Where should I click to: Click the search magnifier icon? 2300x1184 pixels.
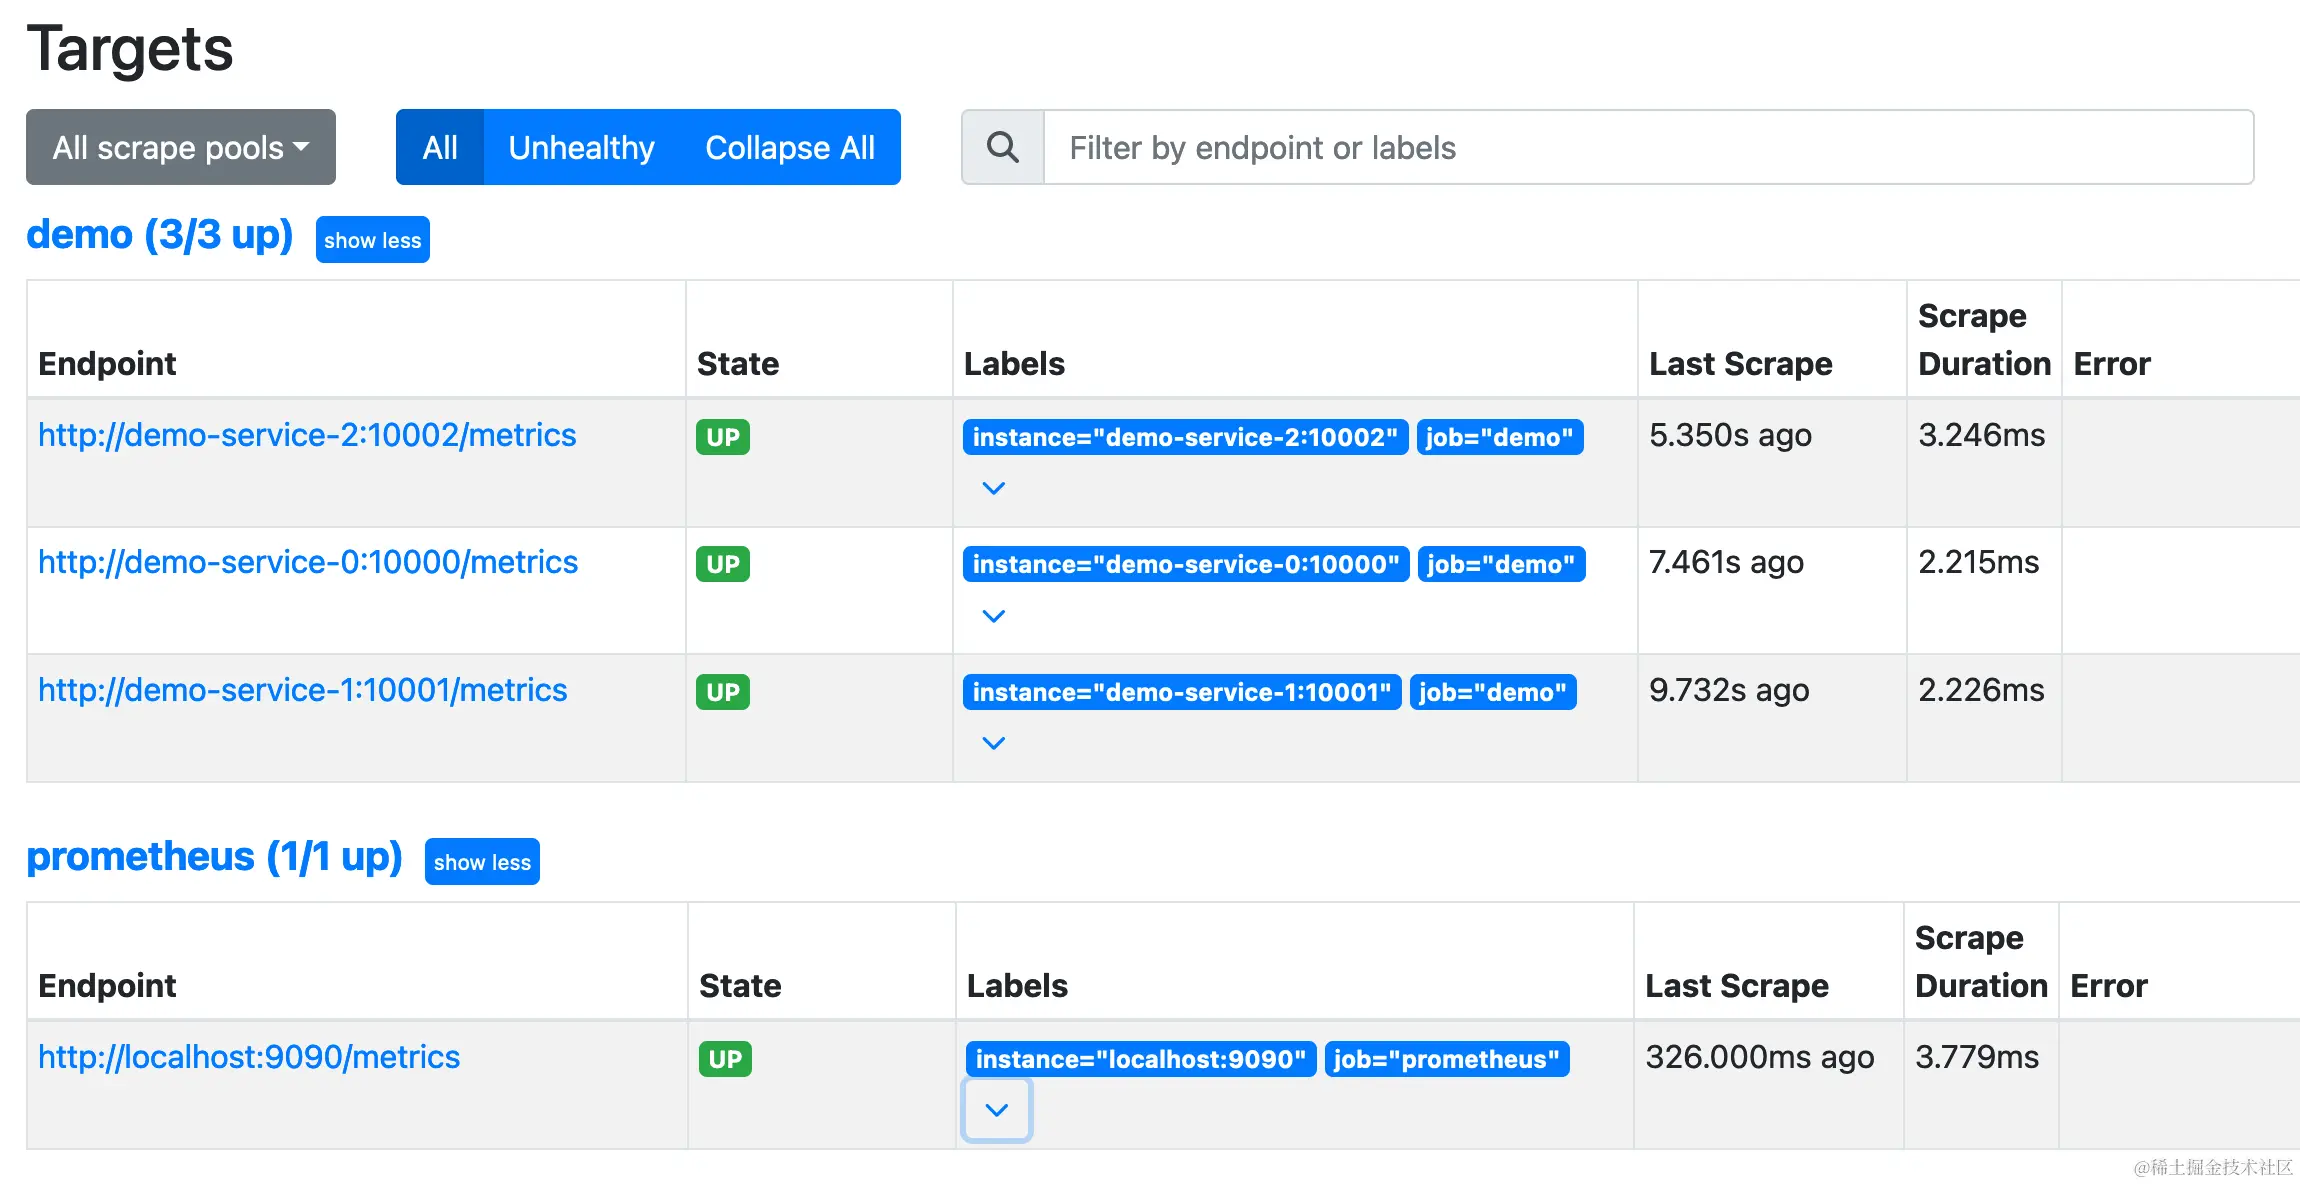(x=1002, y=147)
